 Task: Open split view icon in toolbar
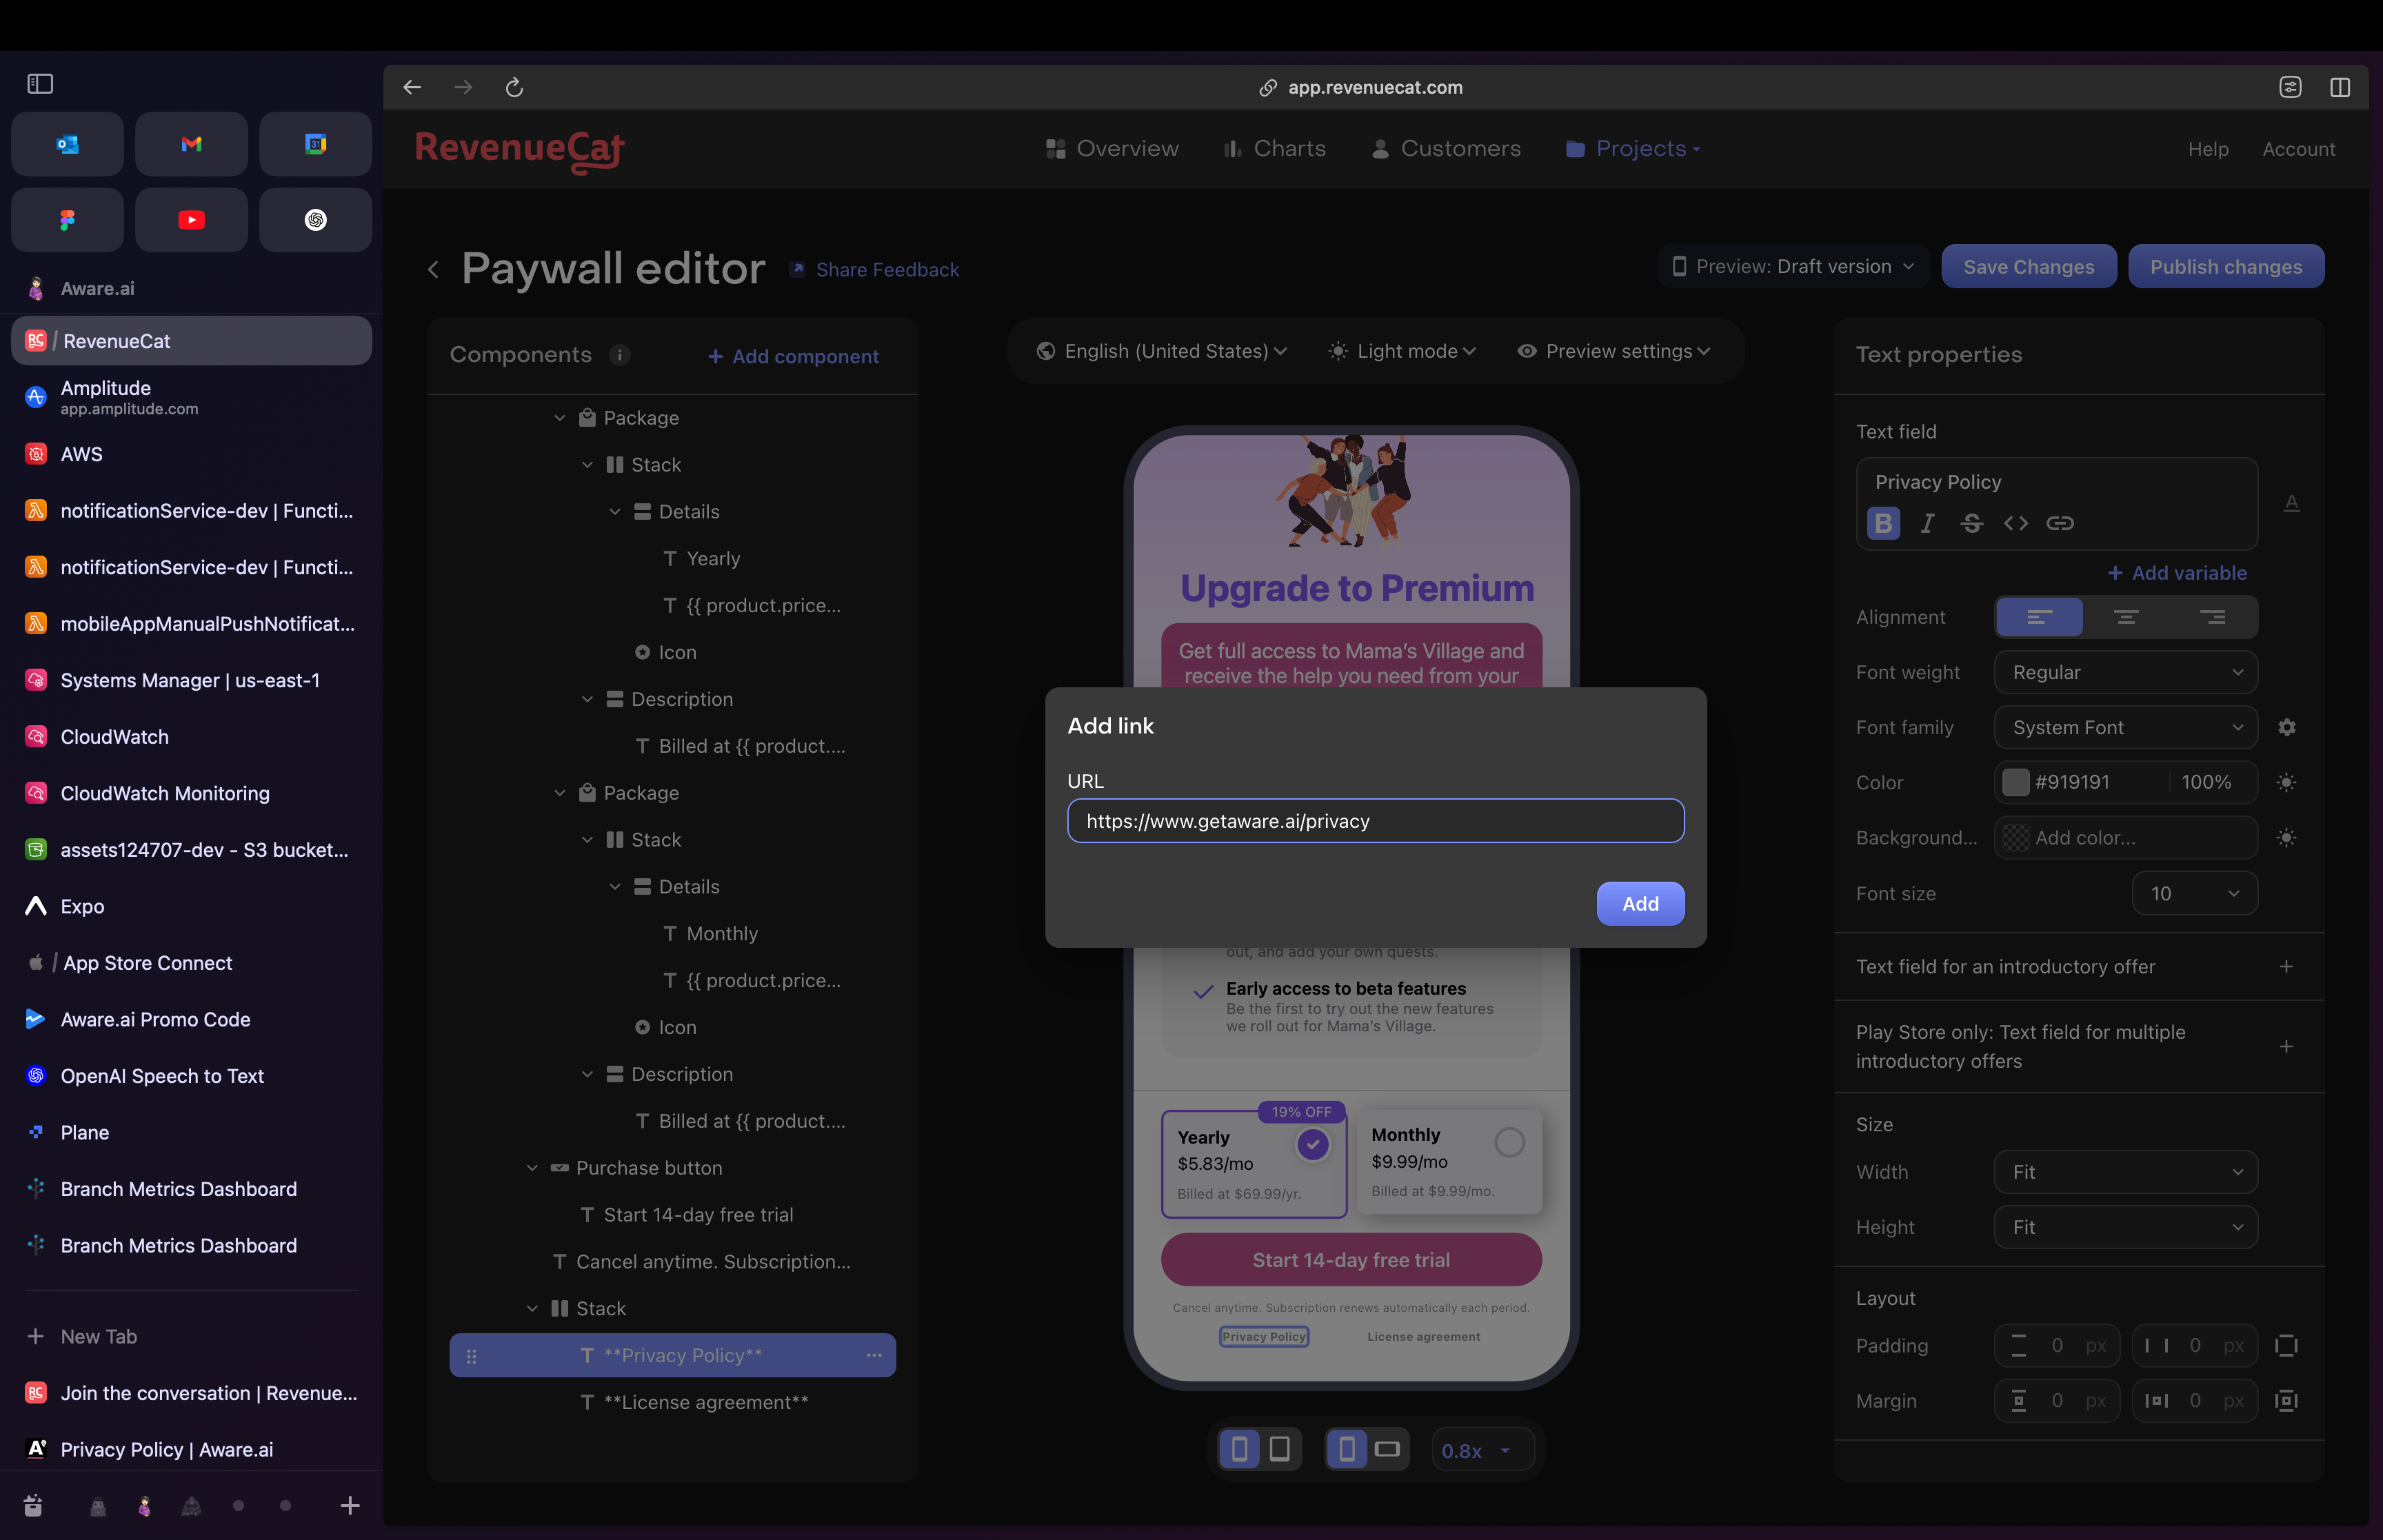2340,87
